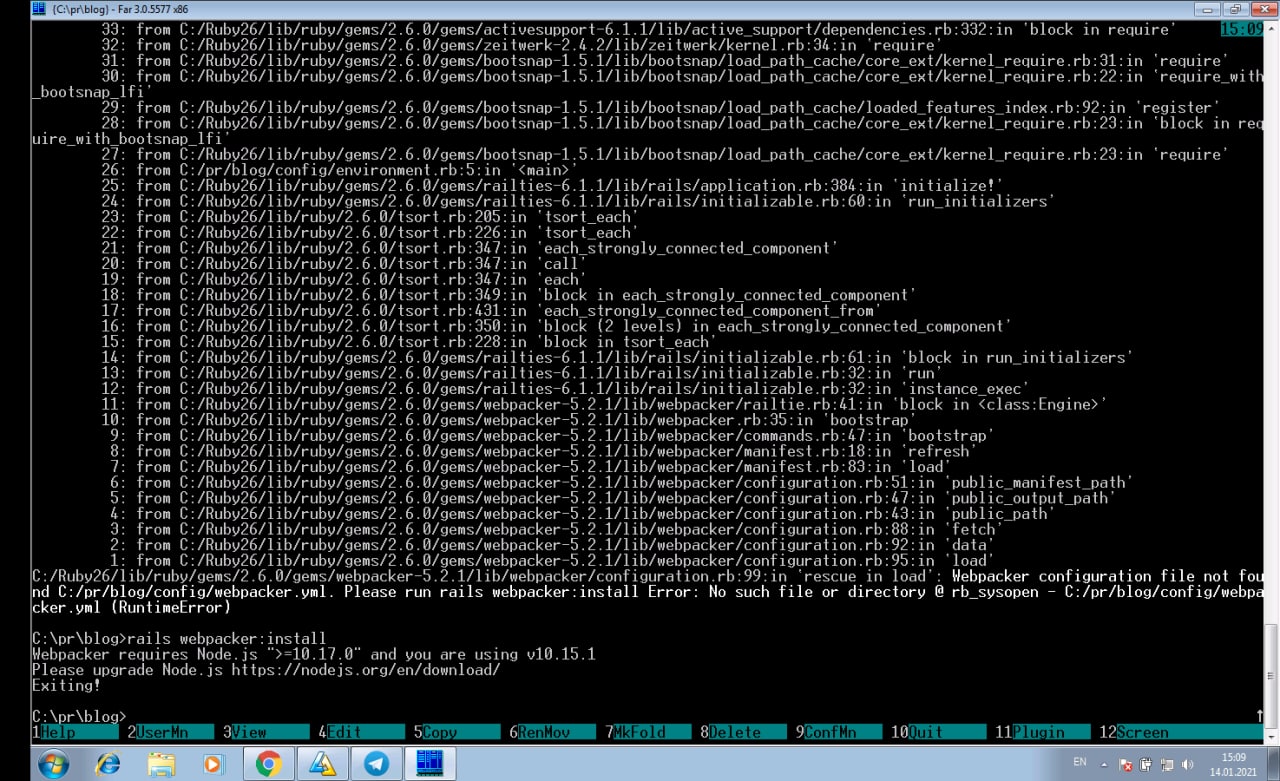Open the volume speaker tray icon
Screen dimensions: 1280x781
[1186, 764]
